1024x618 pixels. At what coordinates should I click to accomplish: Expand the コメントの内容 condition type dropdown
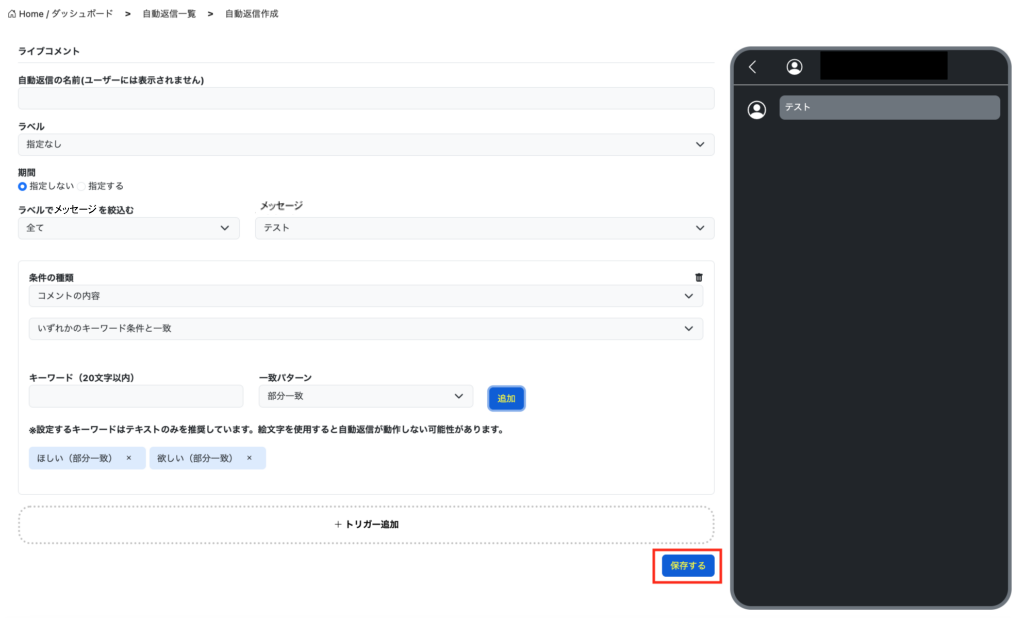pos(366,296)
